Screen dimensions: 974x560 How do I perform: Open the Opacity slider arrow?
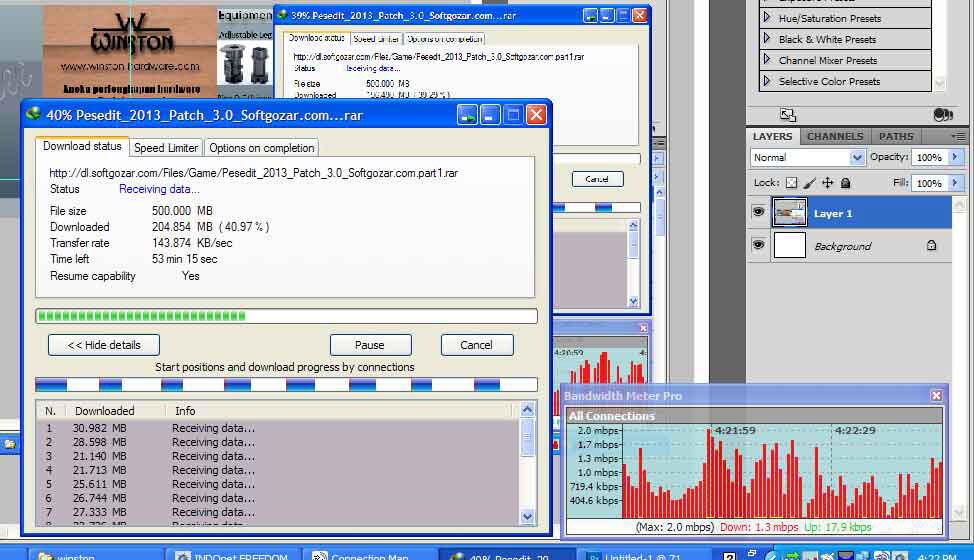955,157
